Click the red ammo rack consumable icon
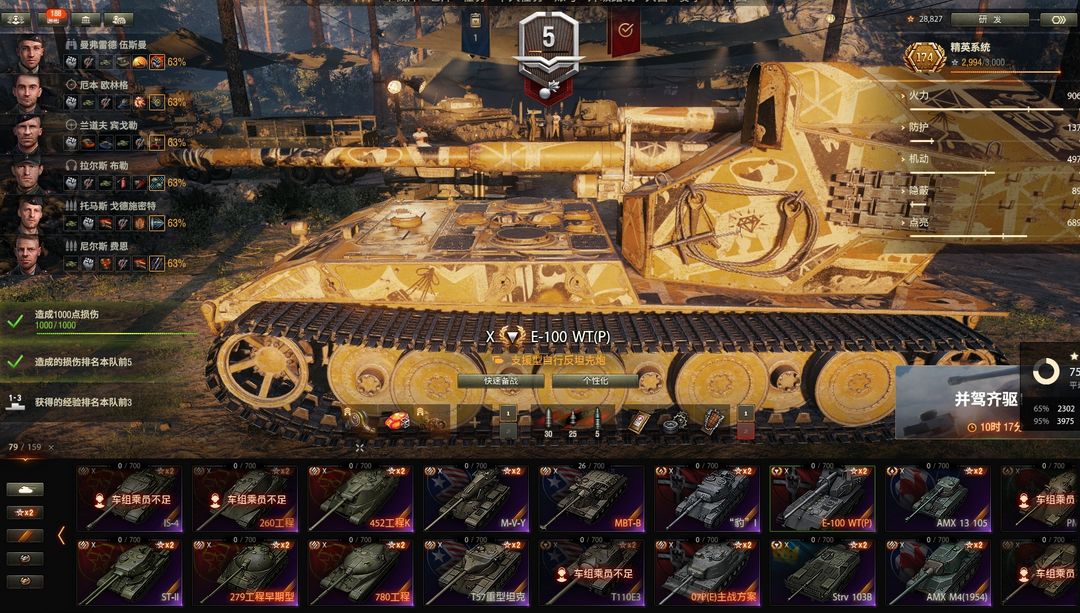Image resolution: width=1080 pixels, height=613 pixels. click(397, 421)
